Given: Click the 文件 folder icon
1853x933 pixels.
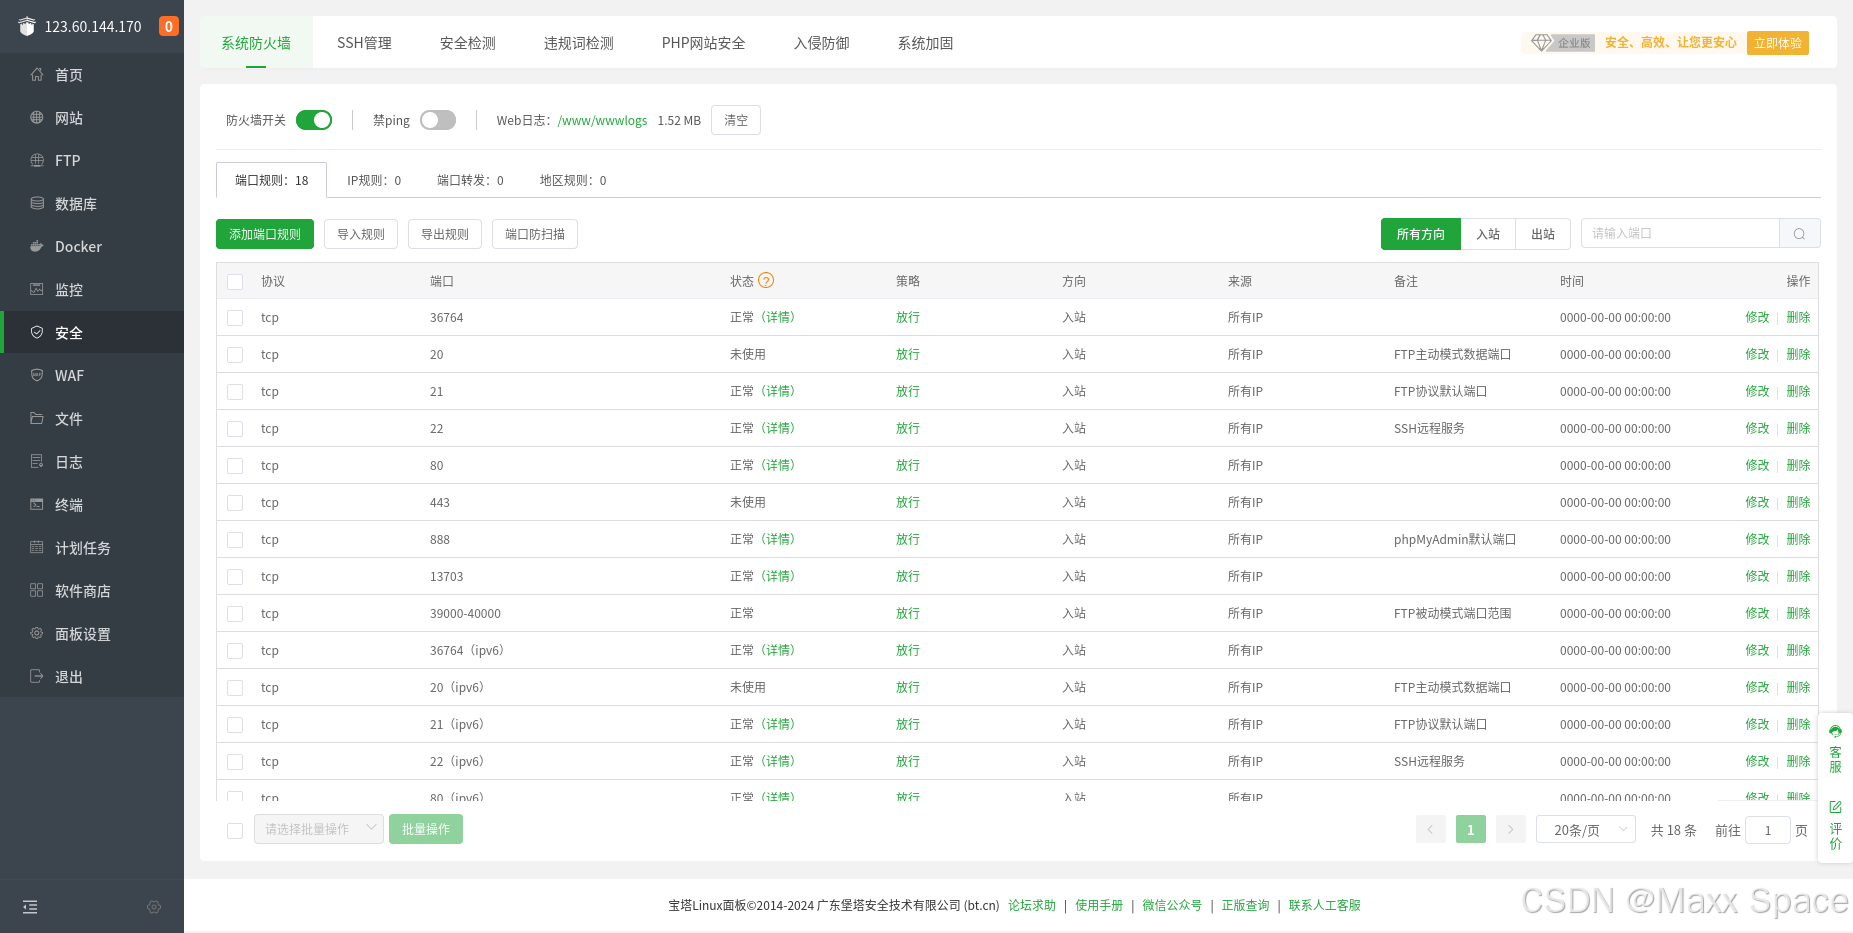Looking at the screenshot, I should click(37, 418).
